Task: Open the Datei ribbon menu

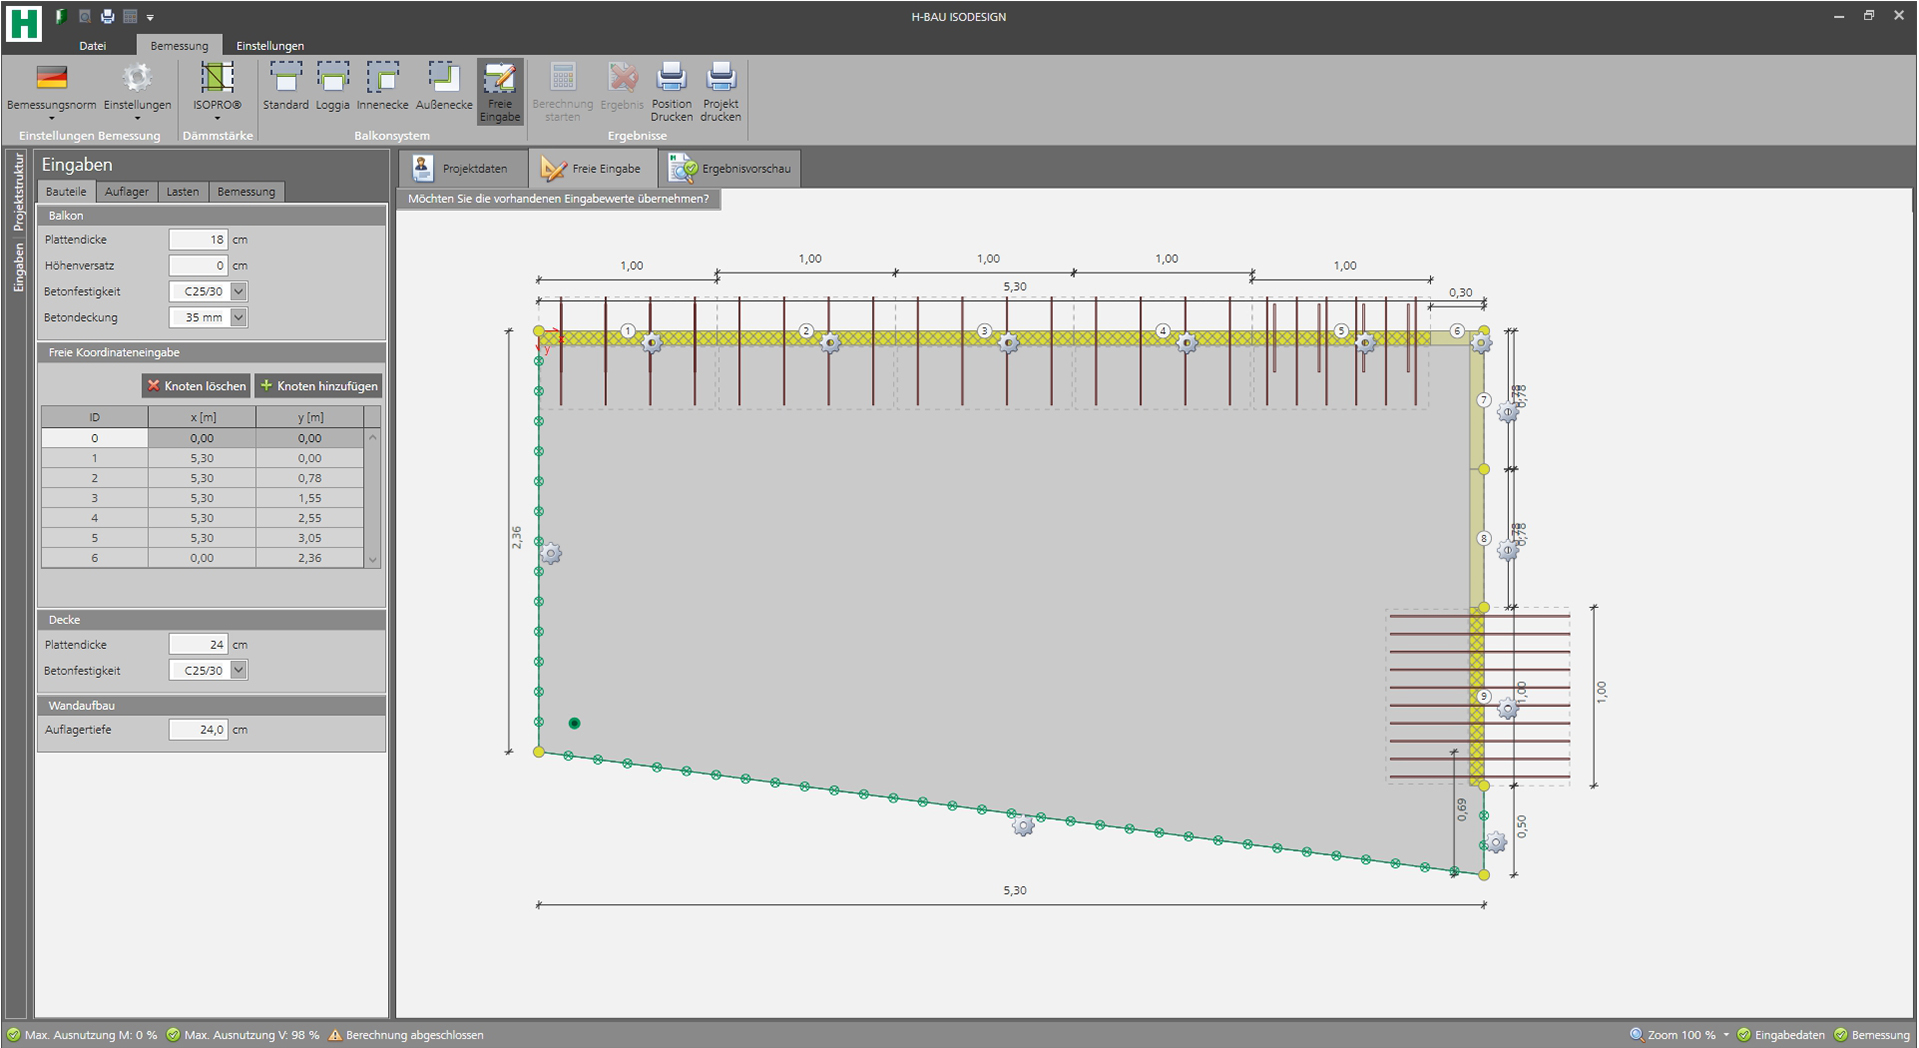Action: click(93, 46)
